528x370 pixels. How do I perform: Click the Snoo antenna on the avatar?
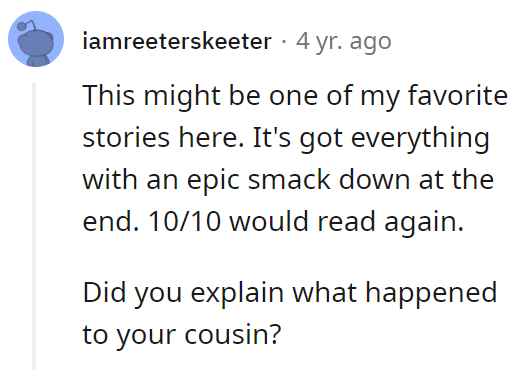tap(26, 26)
